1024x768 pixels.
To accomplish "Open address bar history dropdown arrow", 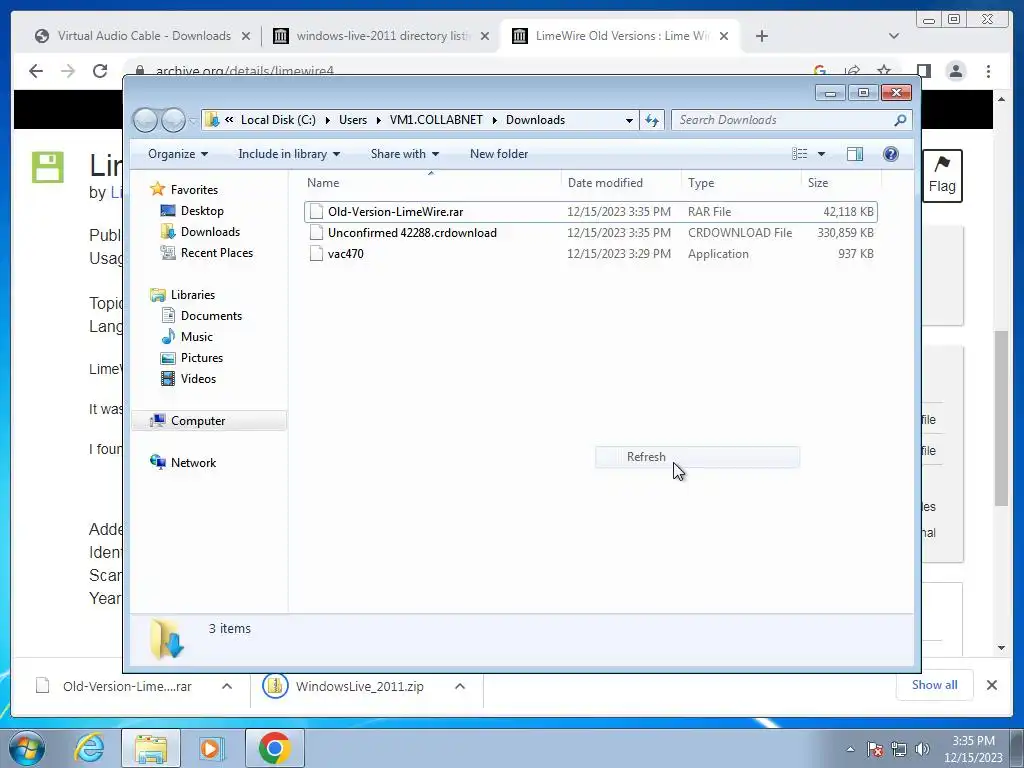I will click(x=629, y=120).
